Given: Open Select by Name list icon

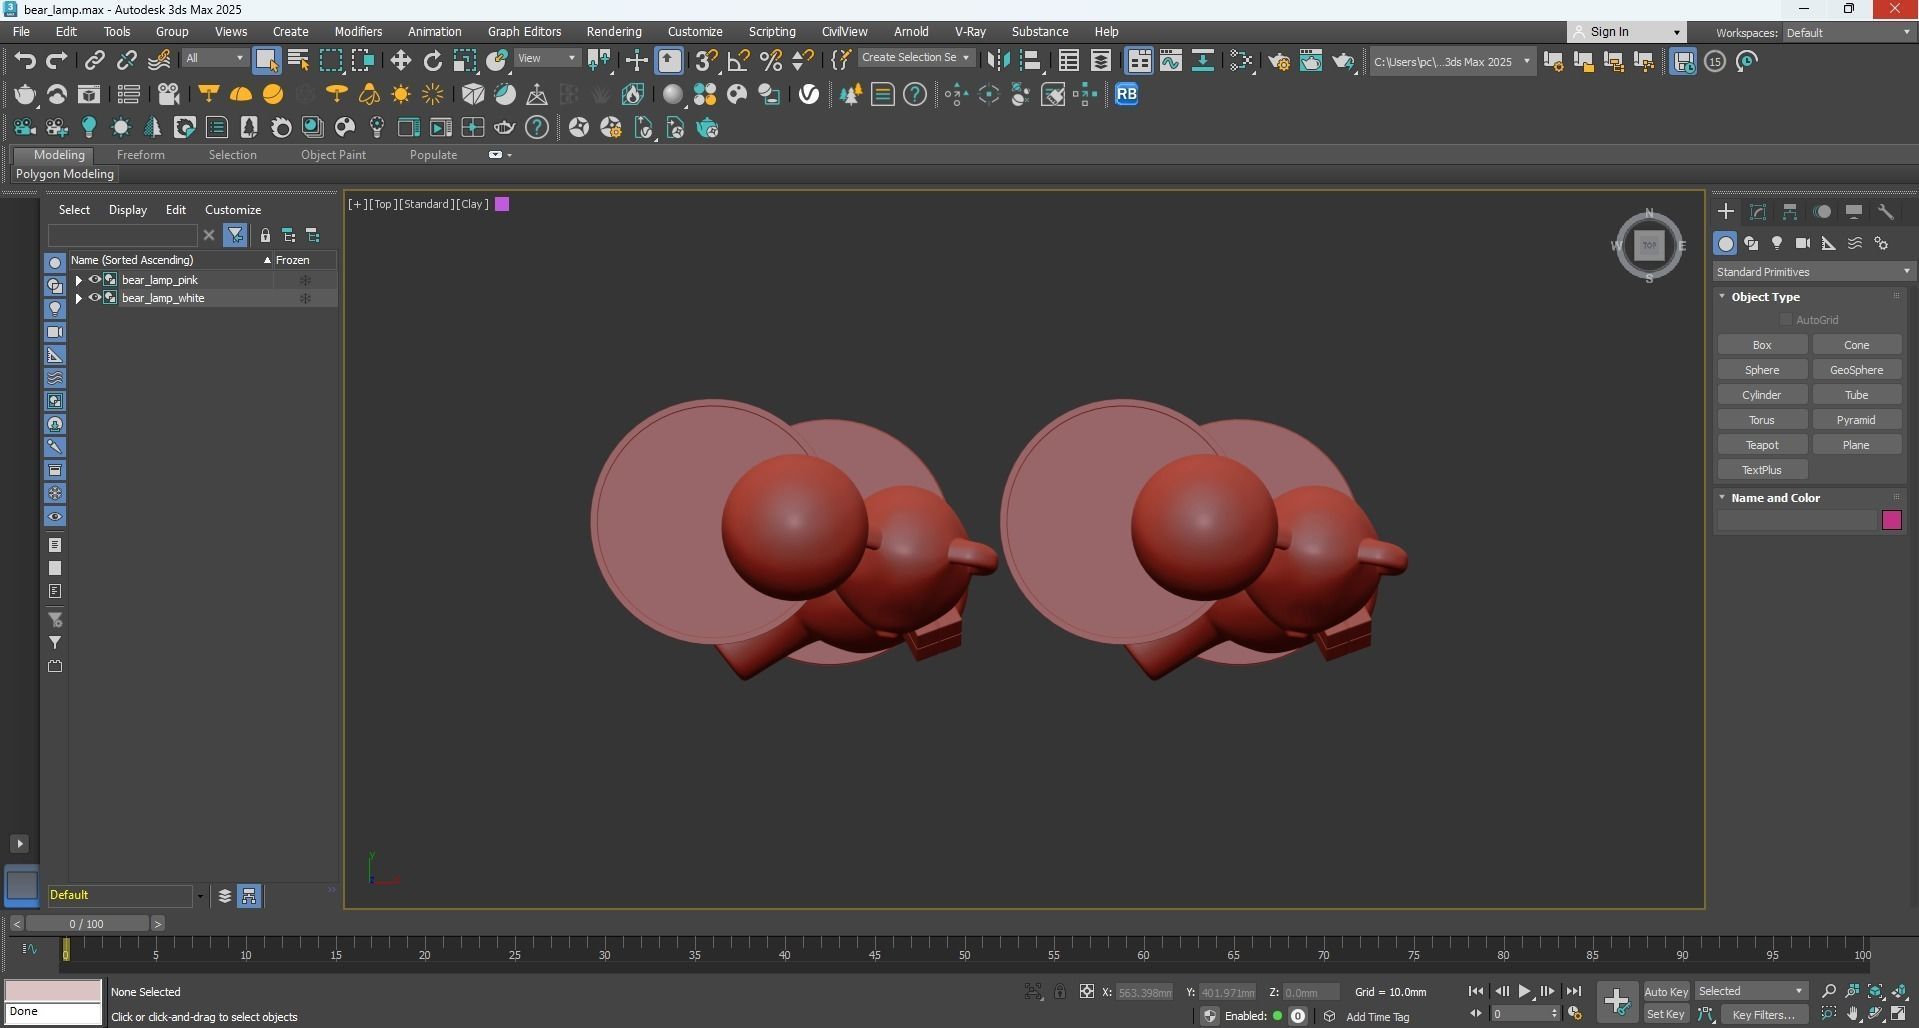Looking at the screenshot, I should click(298, 61).
